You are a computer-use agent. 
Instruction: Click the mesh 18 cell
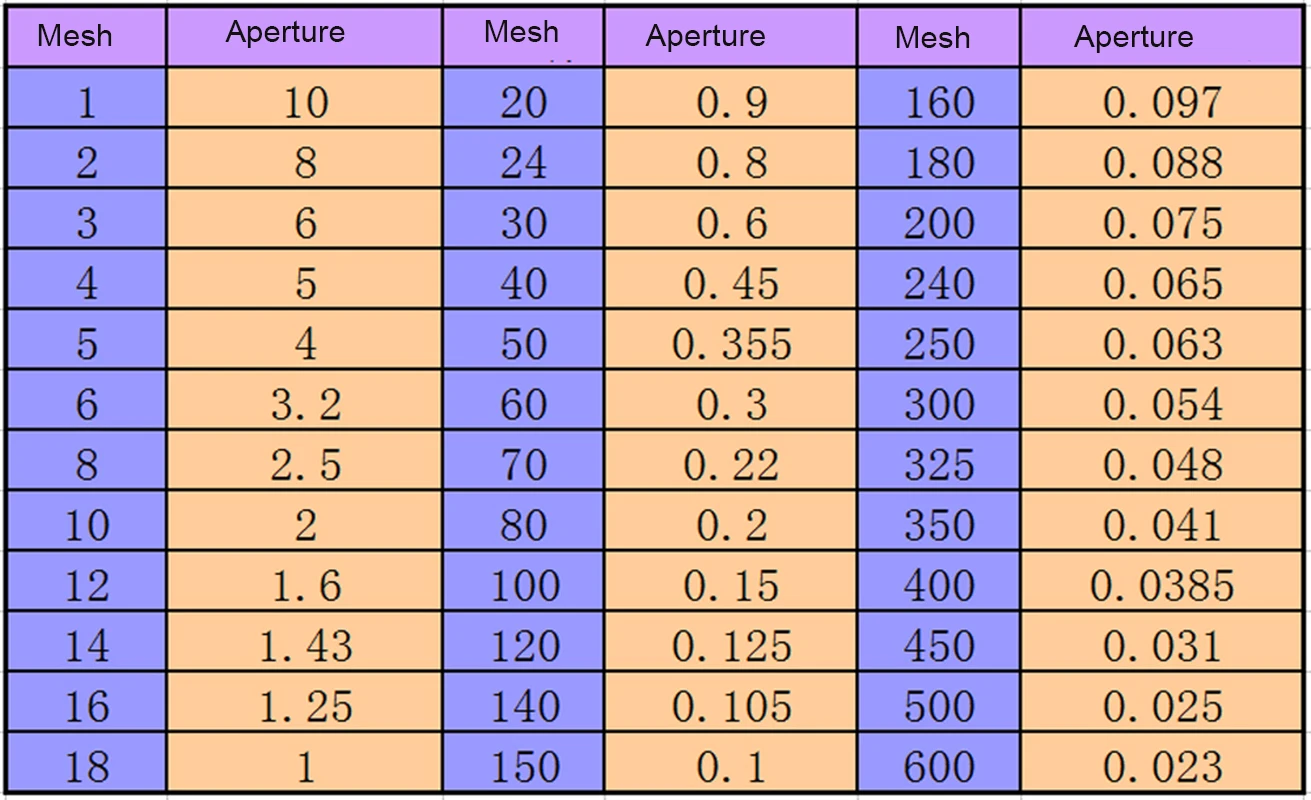(x=87, y=768)
